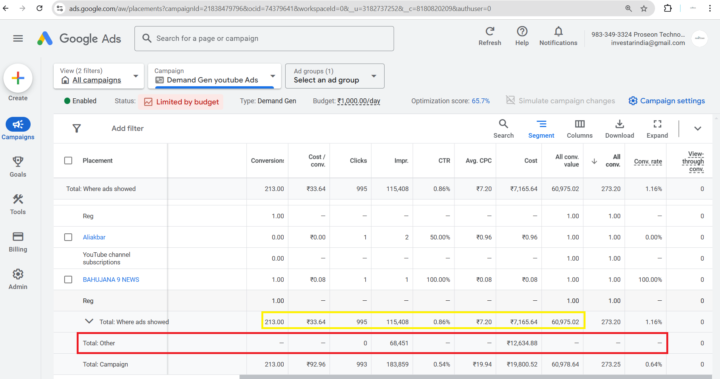Click the Limited by budget status
This screenshot has width=720, height=379.
[181, 102]
